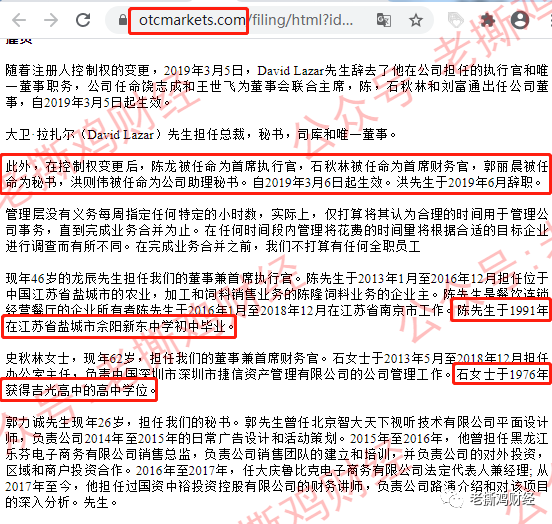Screen dimensions: 552x524
Task: Click text '史秋林女士，现年62岁'
Action: [70, 358]
